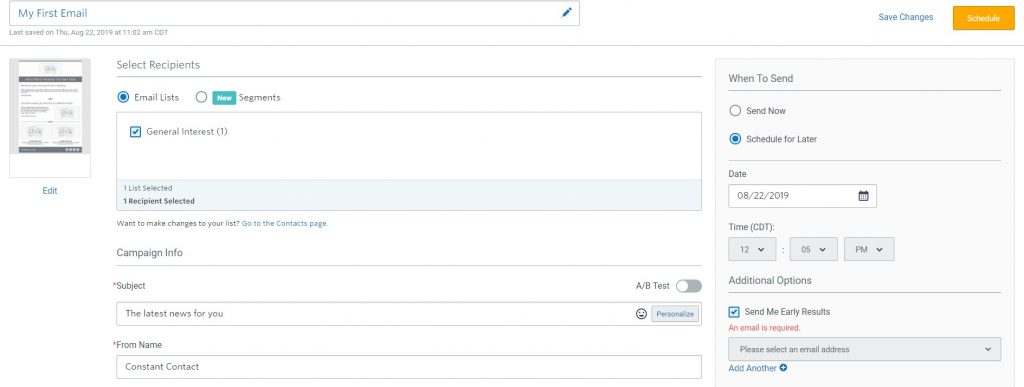The image size is (1024, 387).
Task: Open the calendar icon in the Date field
Action: [x=863, y=196]
